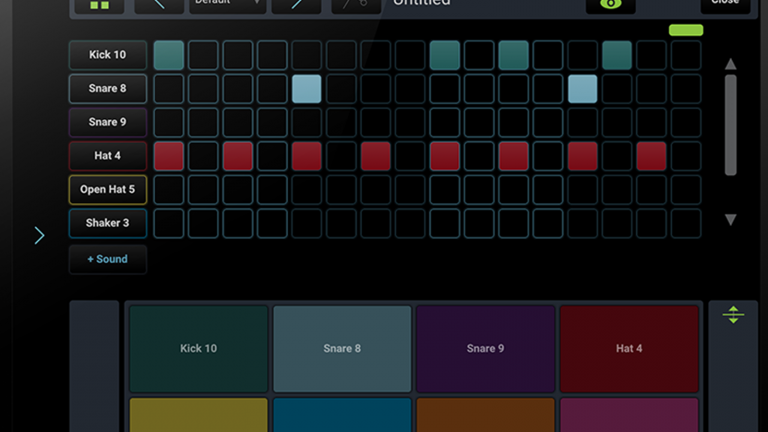Tap the Snare 9 purple pad
The height and width of the screenshot is (432, 768).
click(485, 348)
